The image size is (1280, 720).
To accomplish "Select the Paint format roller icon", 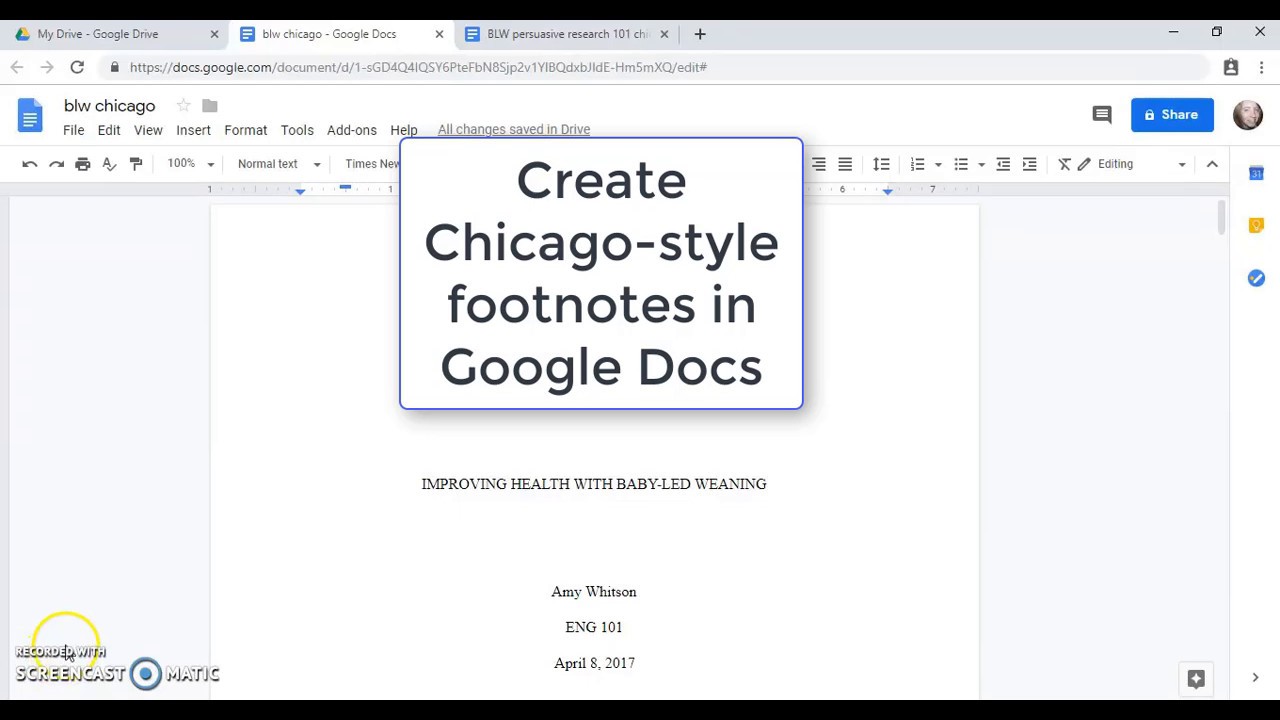I will coord(136,164).
